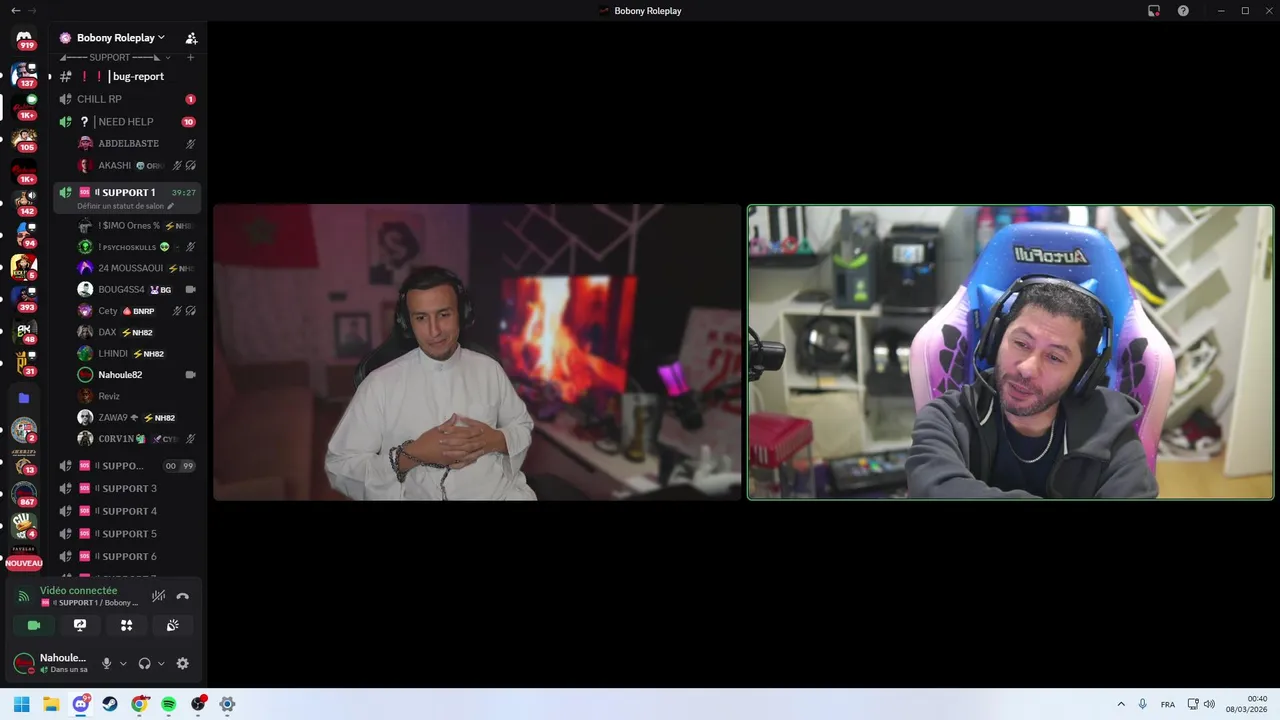The image size is (1280, 720).
Task: Toggle camera with green video button
Action: (x=34, y=625)
